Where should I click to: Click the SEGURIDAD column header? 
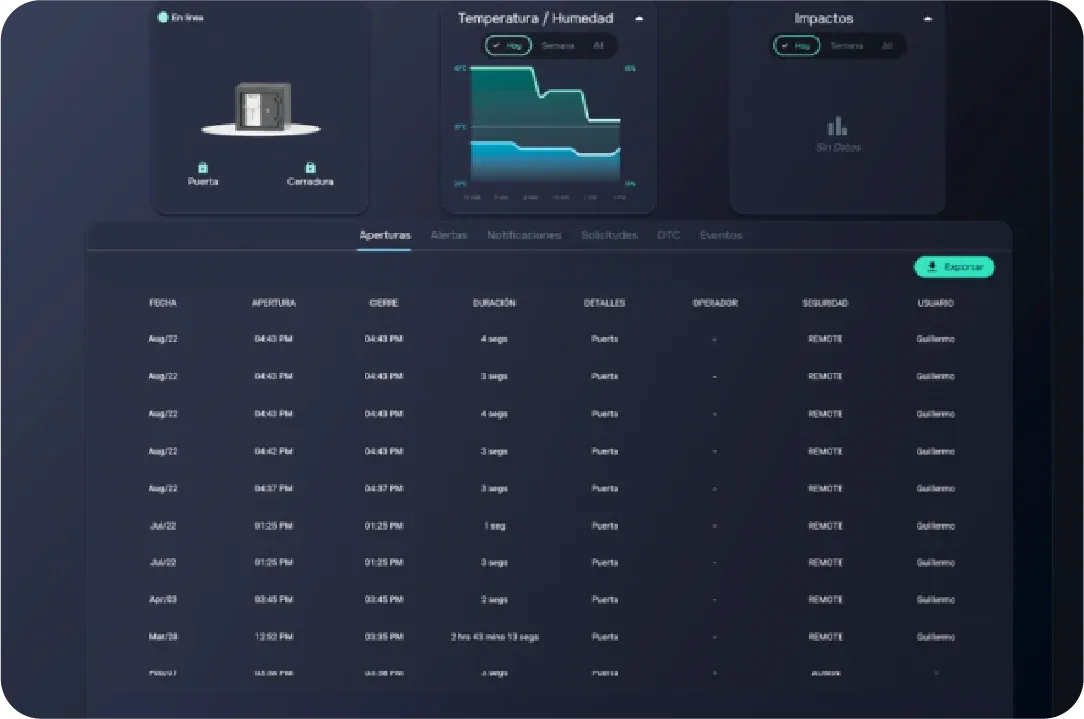(825, 303)
